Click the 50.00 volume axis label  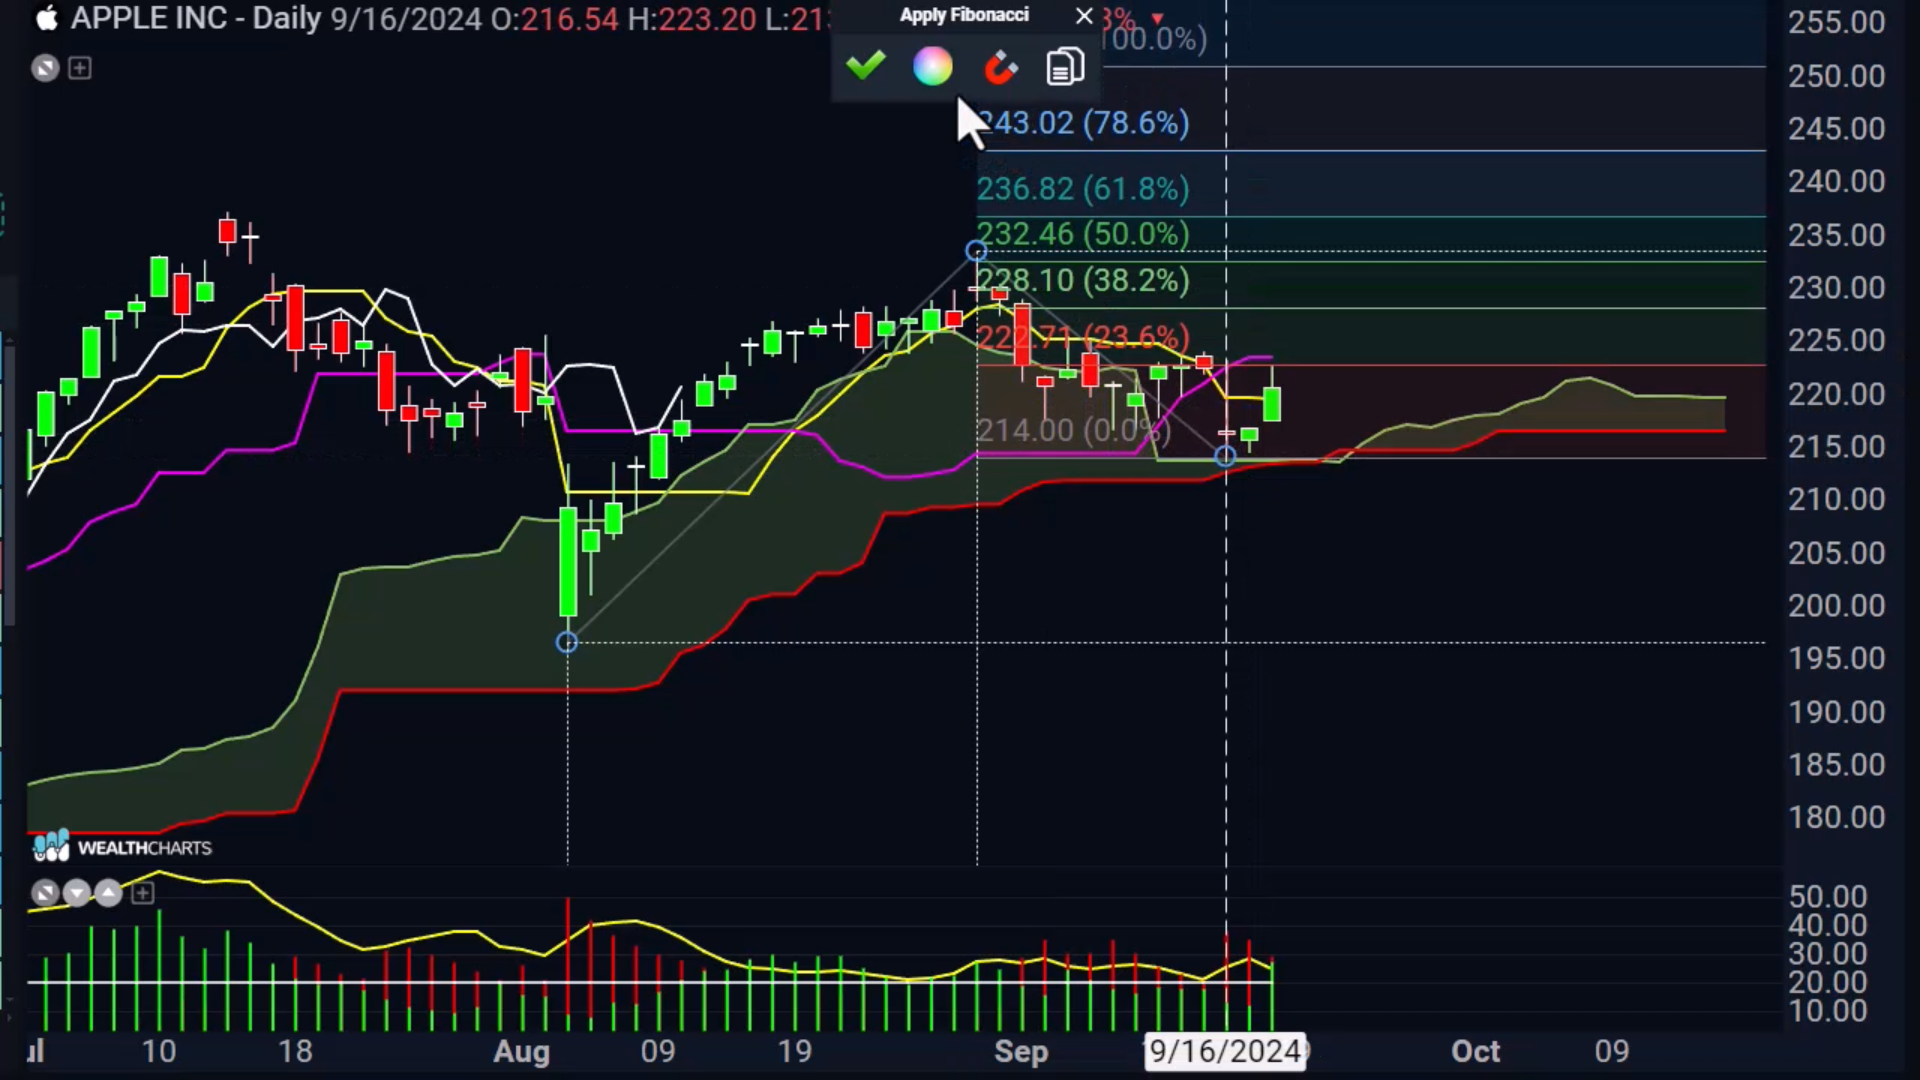(1828, 897)
